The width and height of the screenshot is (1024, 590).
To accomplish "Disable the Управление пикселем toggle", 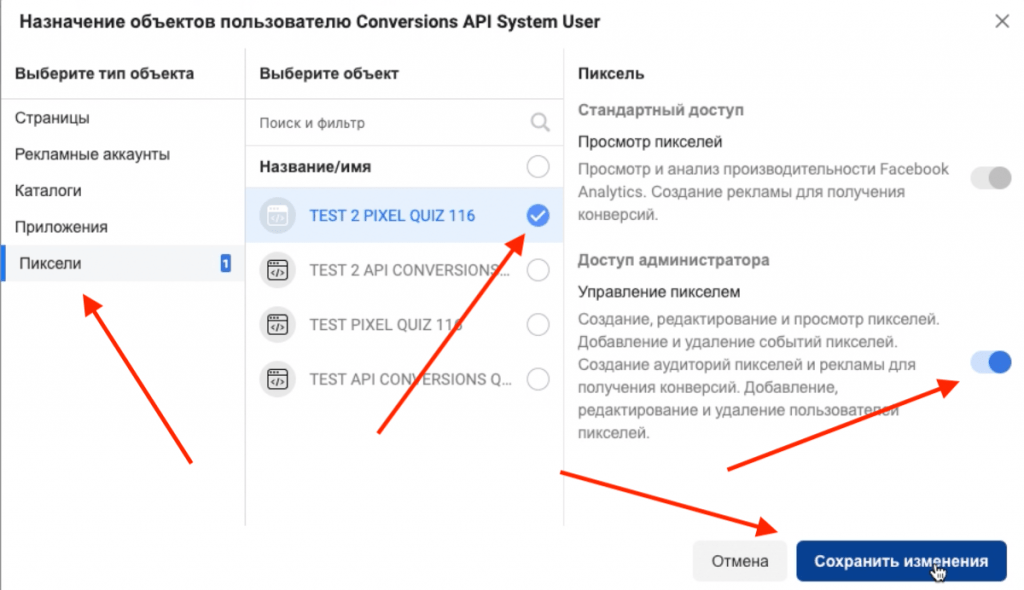I will 989,362.
